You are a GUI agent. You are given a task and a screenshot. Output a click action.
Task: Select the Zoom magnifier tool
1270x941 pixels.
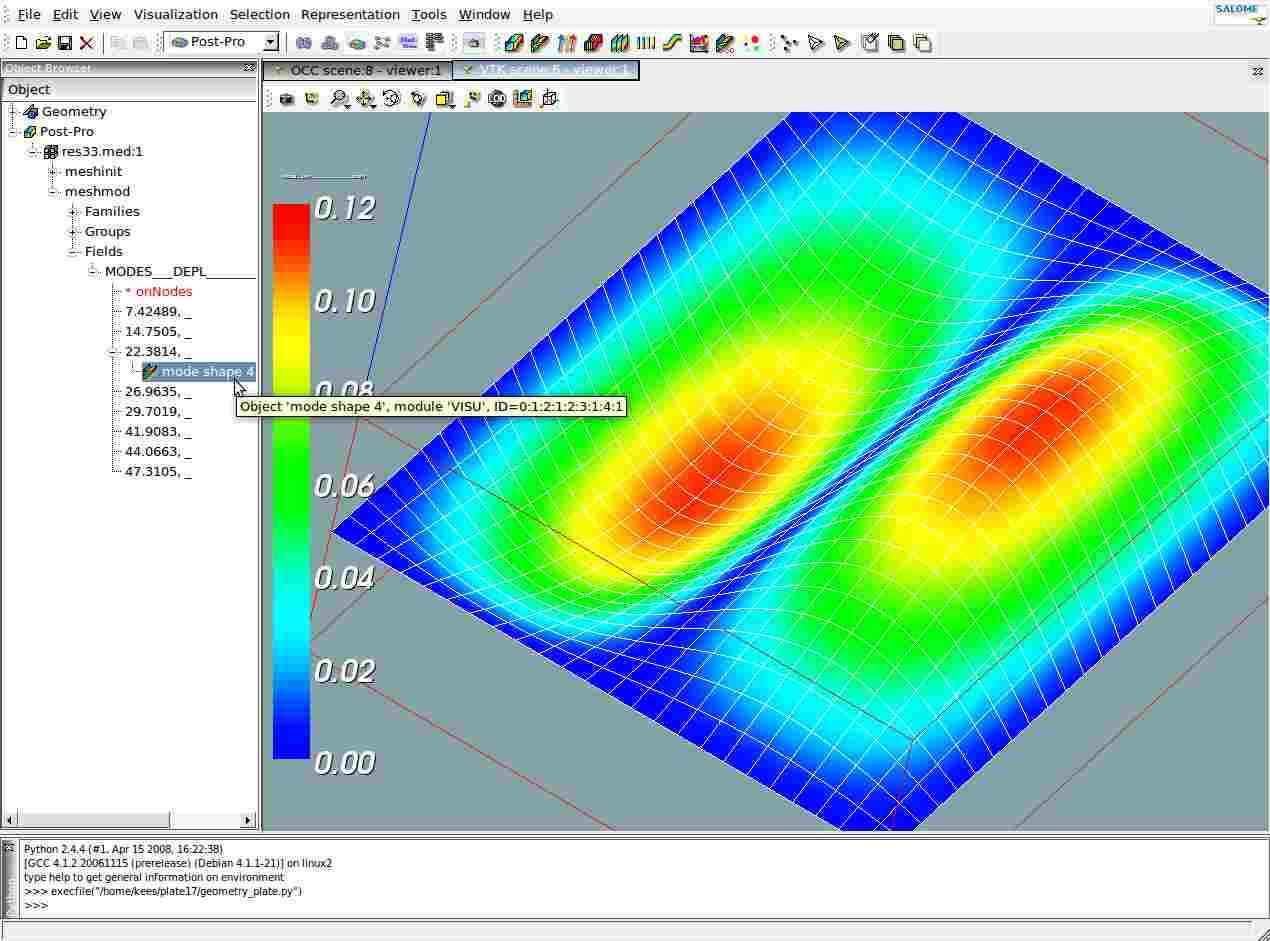pyautogui.click(x=339, y=99)
